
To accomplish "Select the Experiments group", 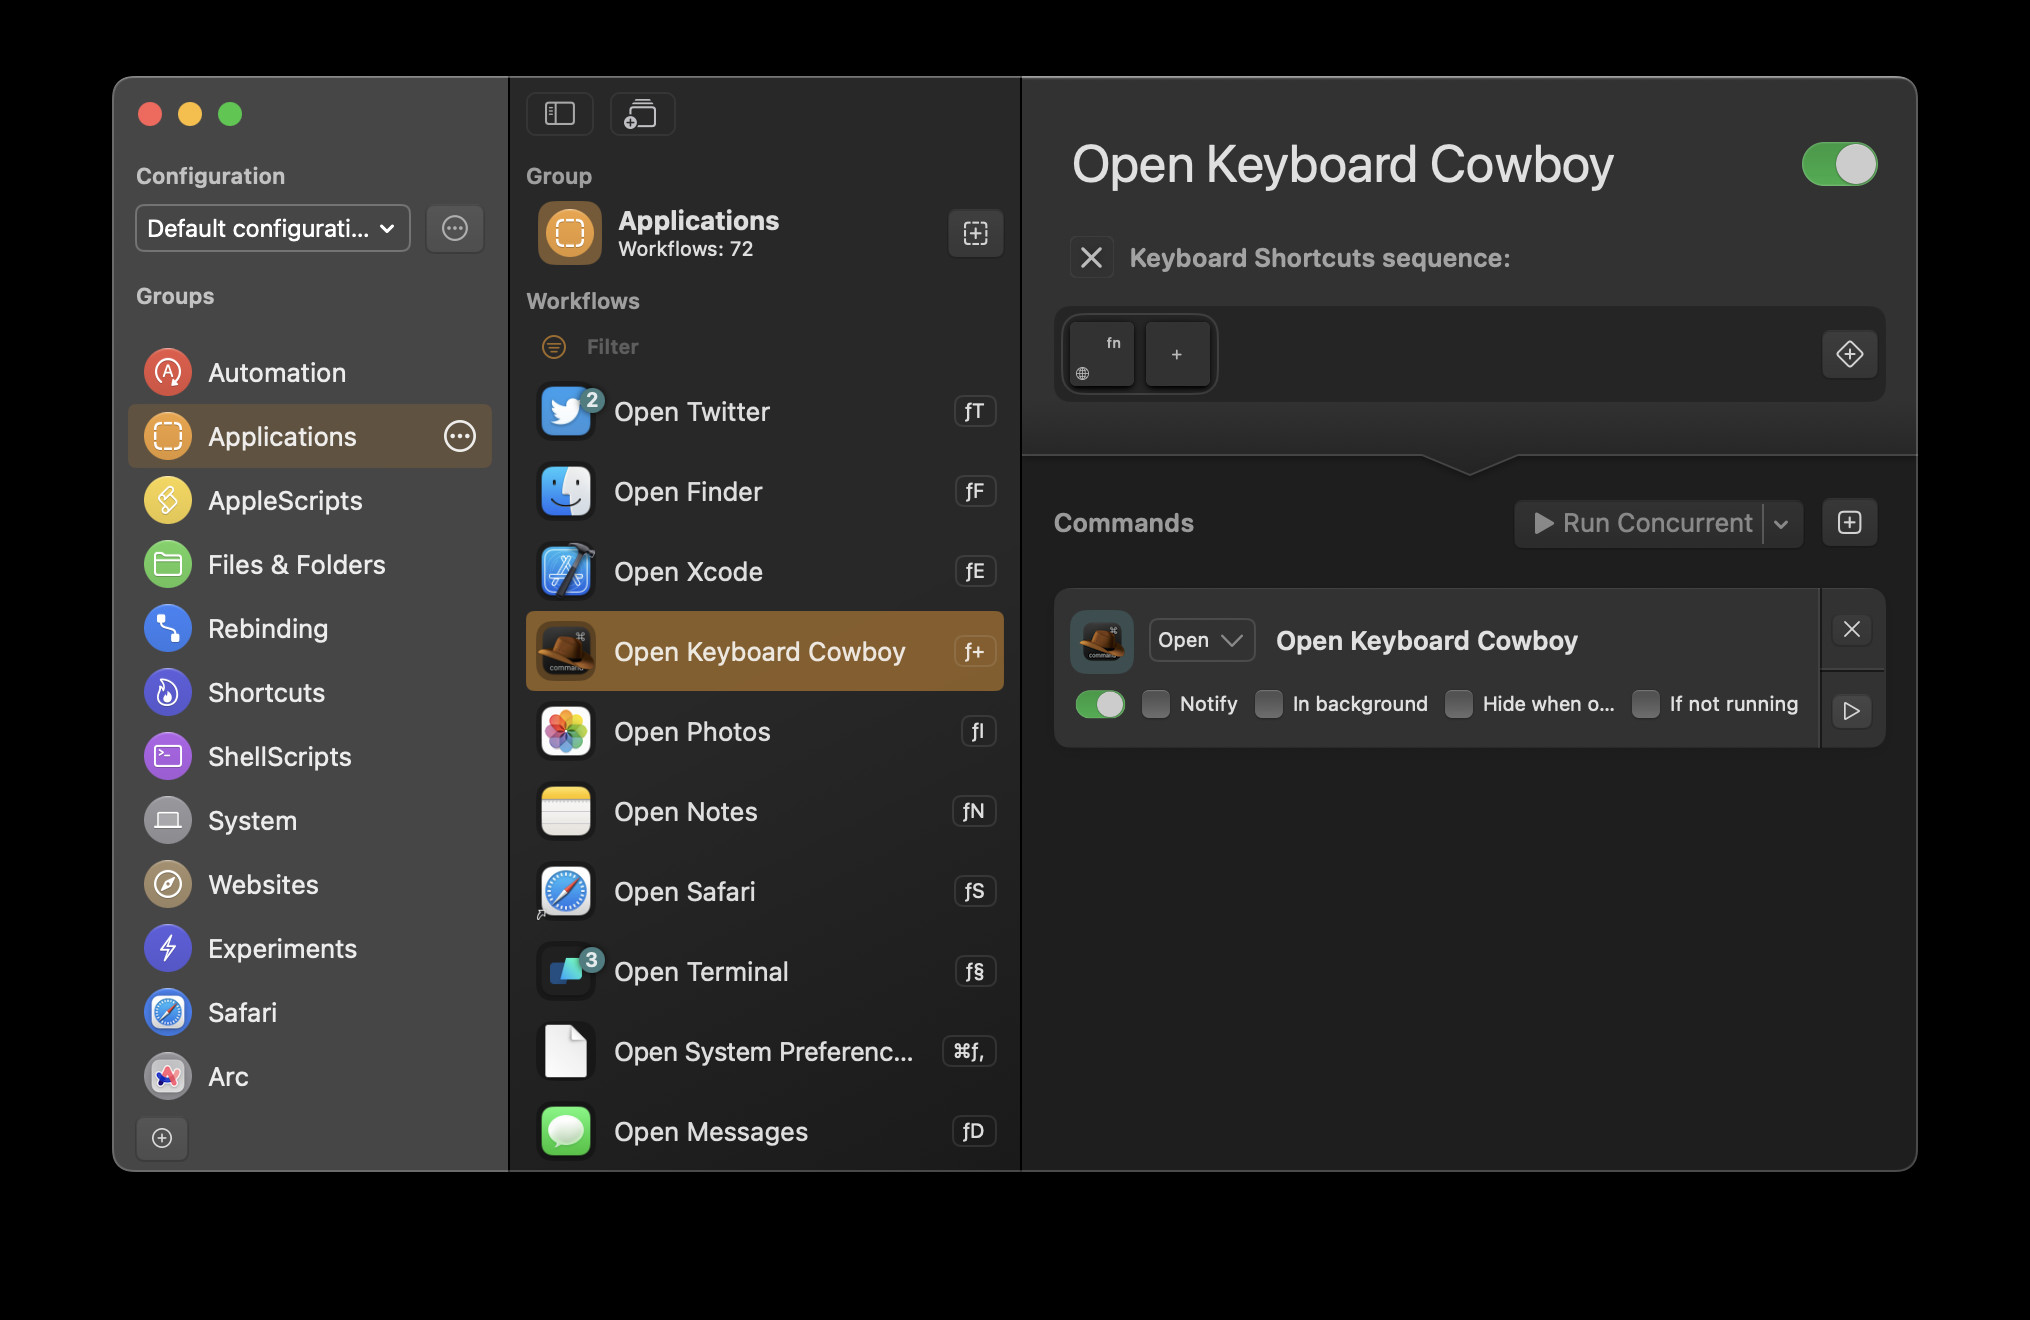I will 310,949.
